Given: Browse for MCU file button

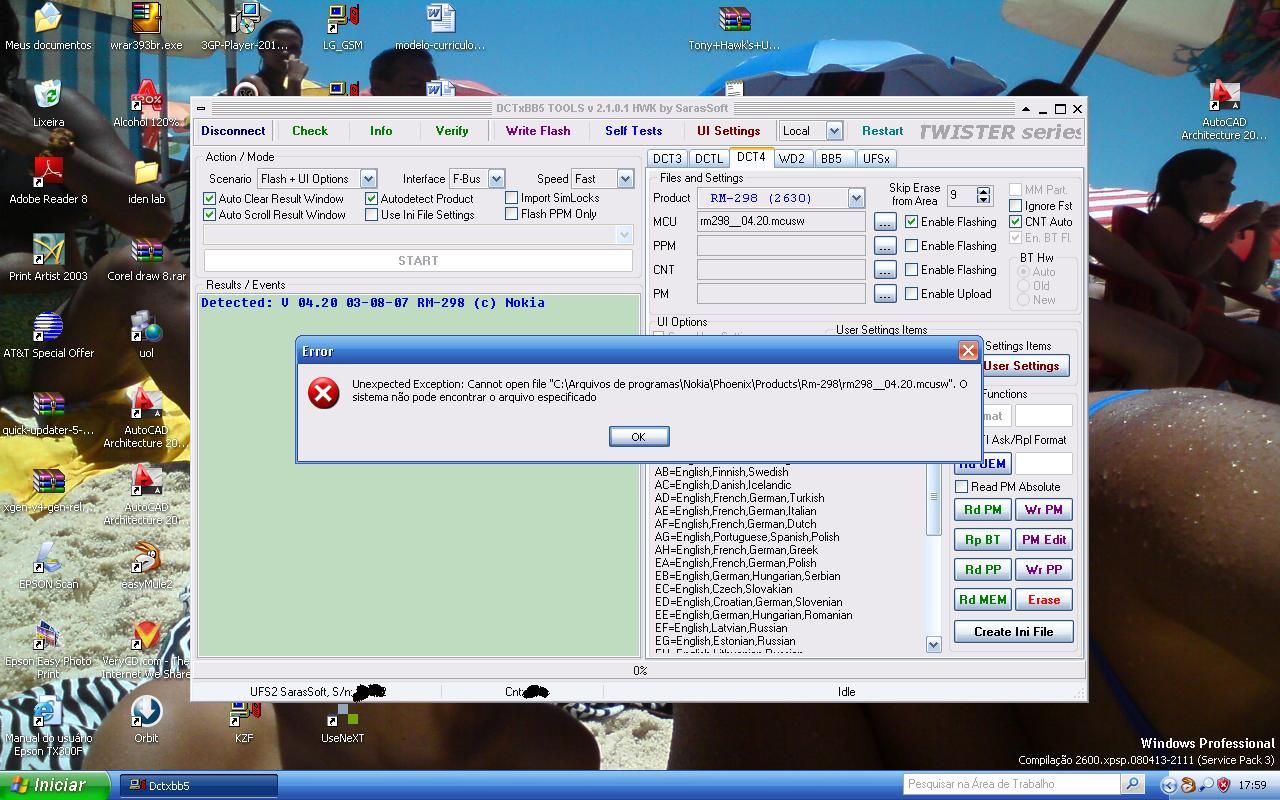Looking at the screenshot, I should [x=885, y=222].
